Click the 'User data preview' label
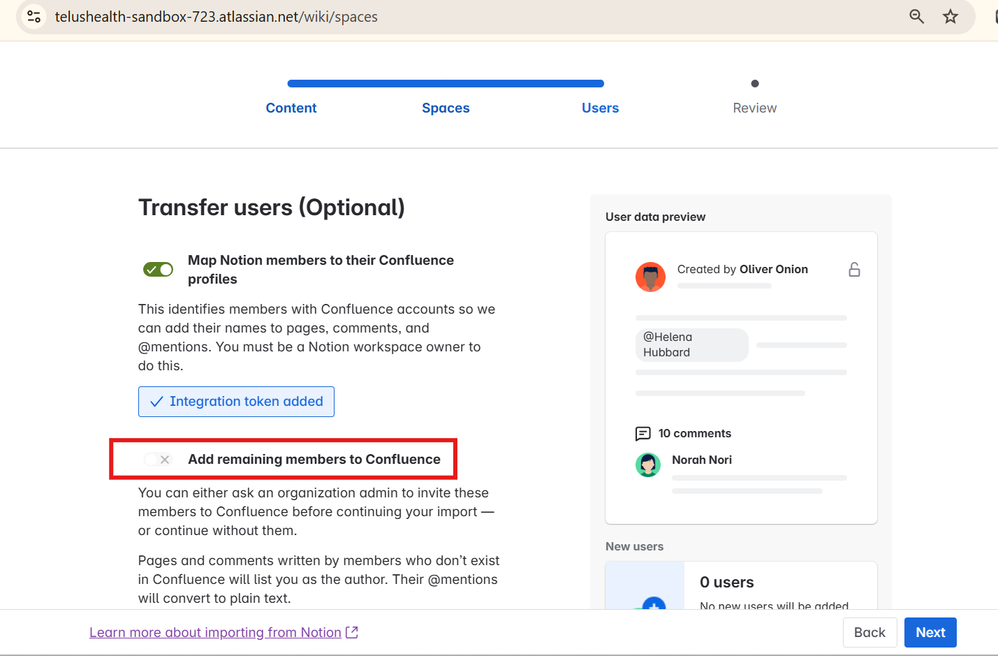The image size is (998, 656). point(656,217)
